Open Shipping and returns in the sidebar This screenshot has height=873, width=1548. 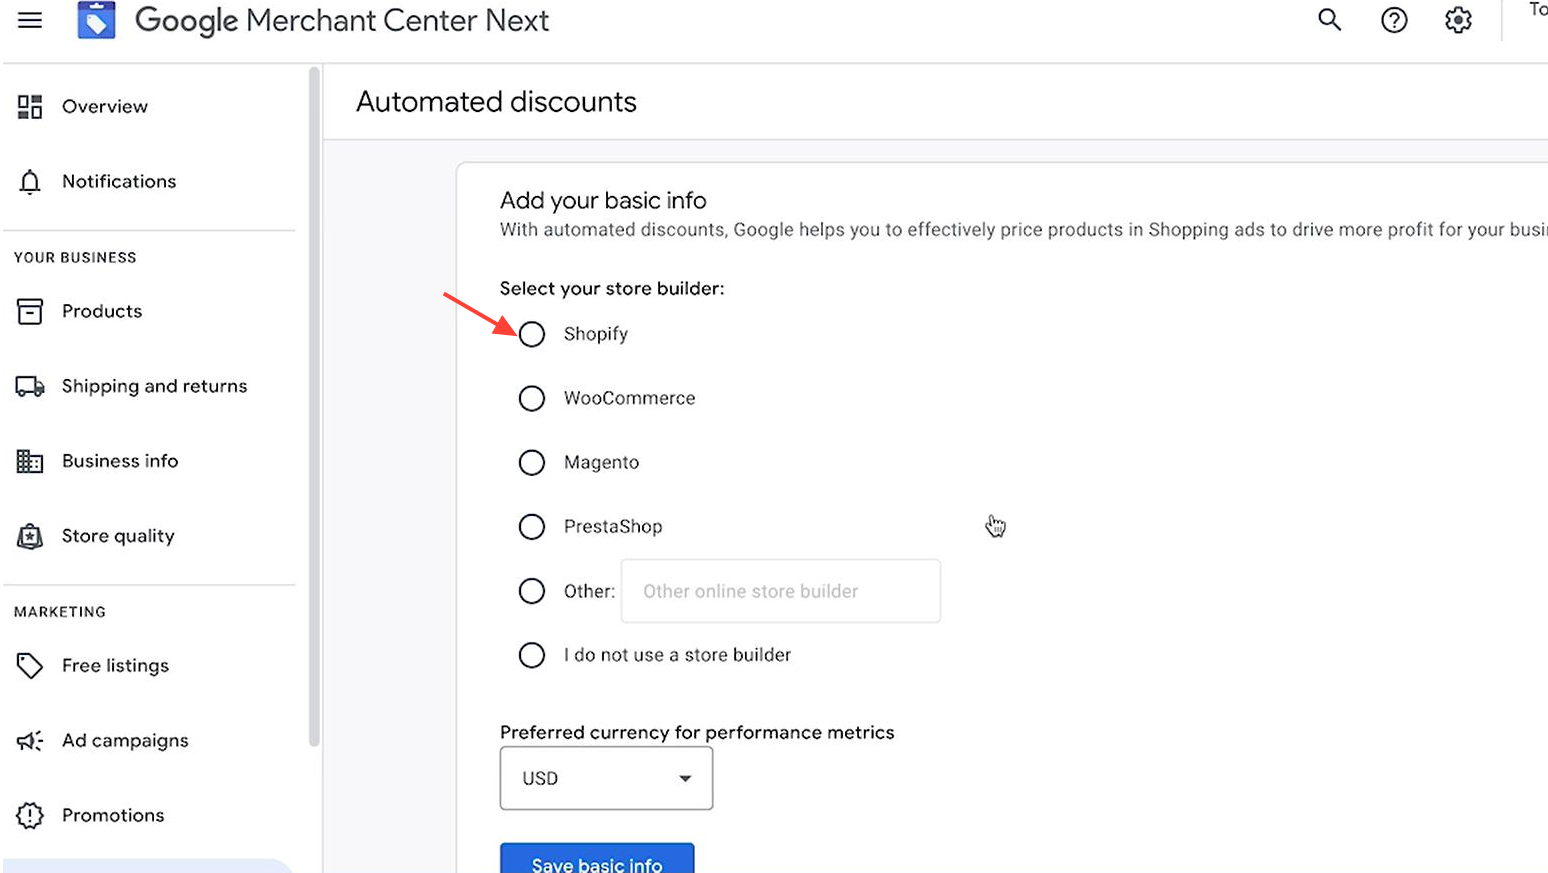point(154,387)
